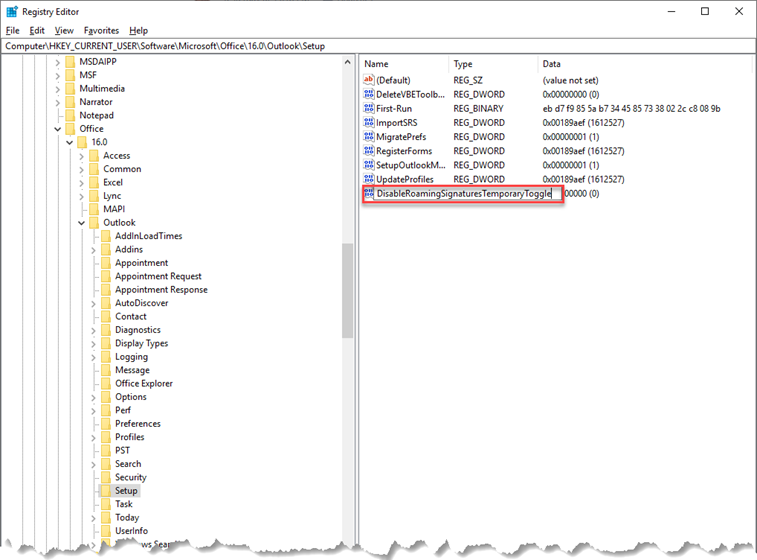Open the View menu
757x560 pixels.
click(x=64, y=30)
